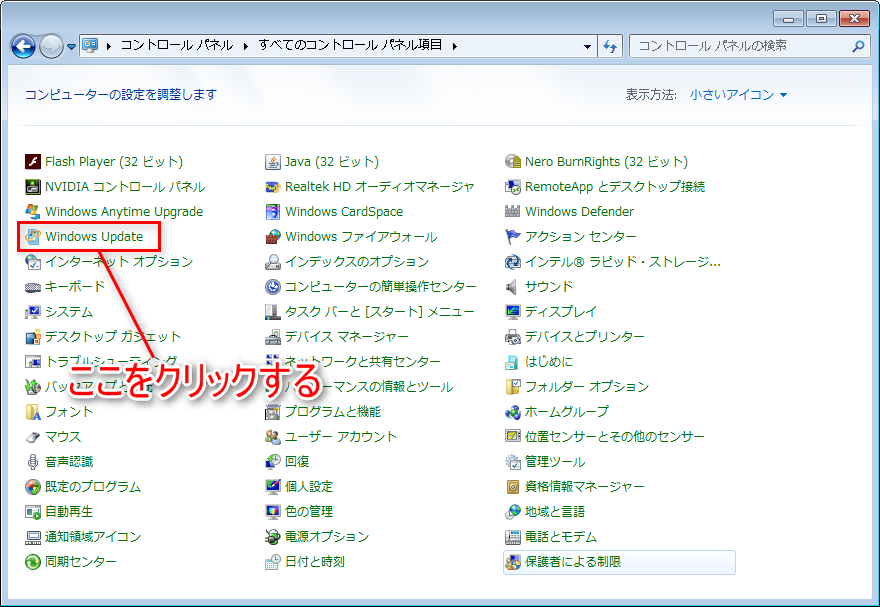Open the 資格情報マネージャー link
Screen dimensions: 880x607
(x=585, y=486)
